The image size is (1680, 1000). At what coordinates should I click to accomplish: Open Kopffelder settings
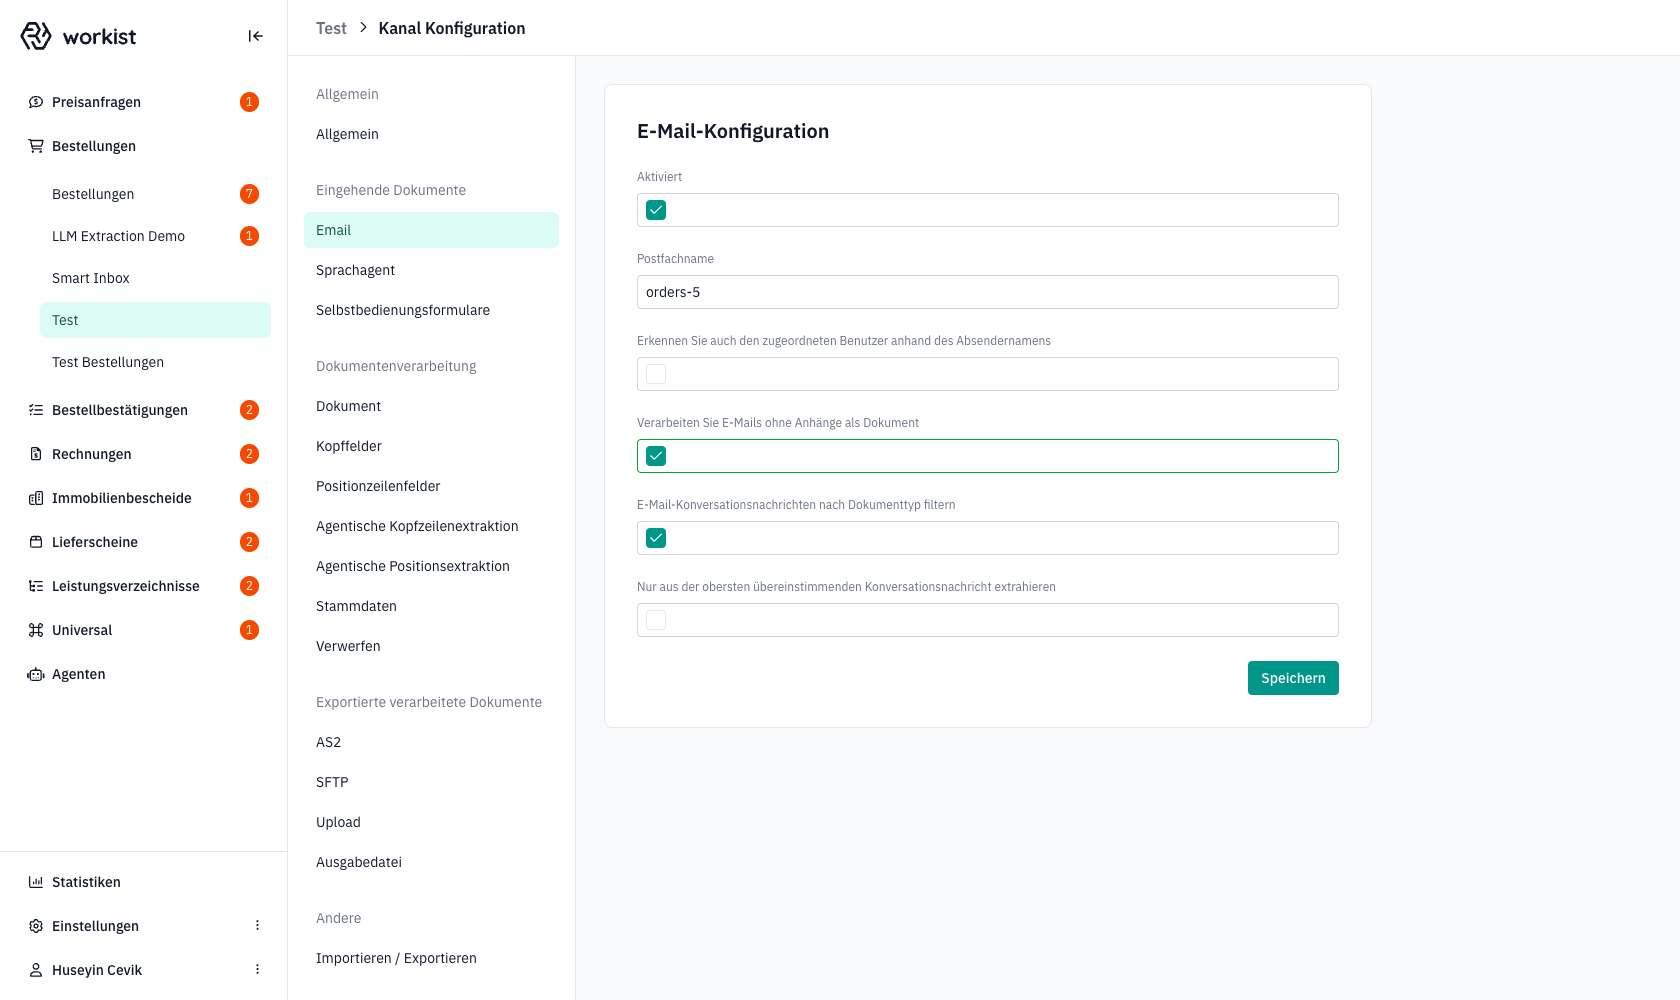tap(431, 446)
